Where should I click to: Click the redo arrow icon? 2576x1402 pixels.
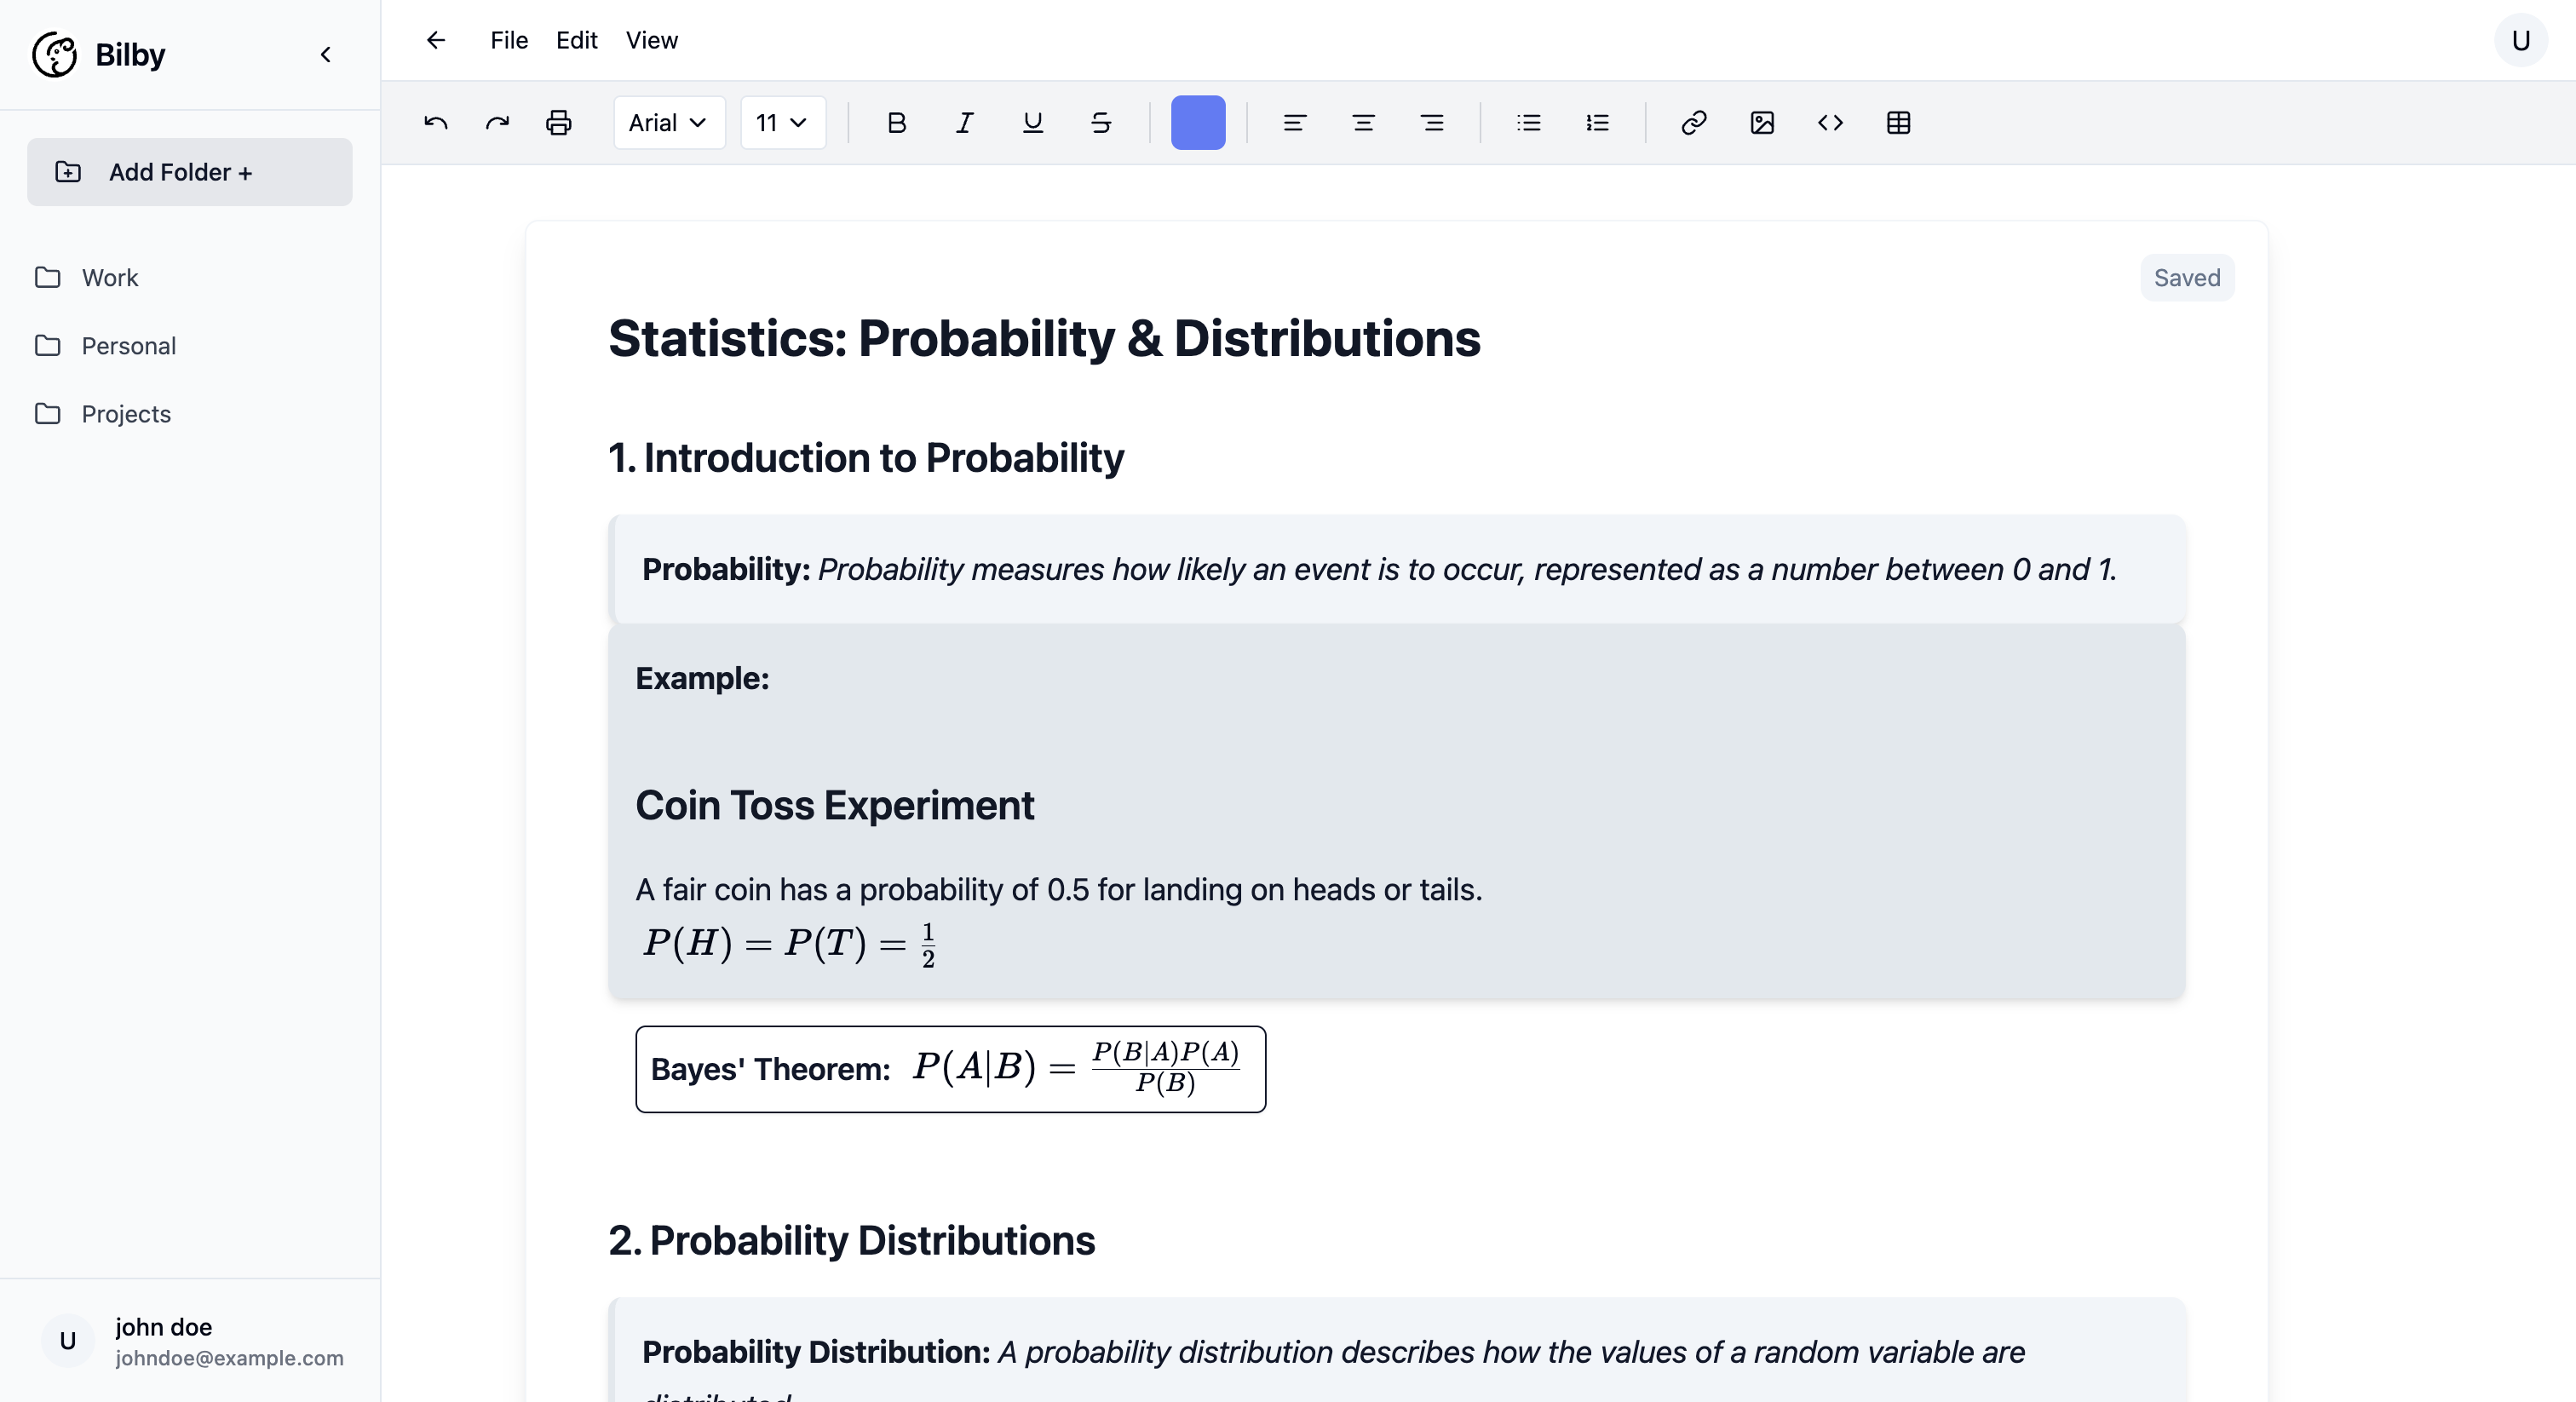coord(497,123)
